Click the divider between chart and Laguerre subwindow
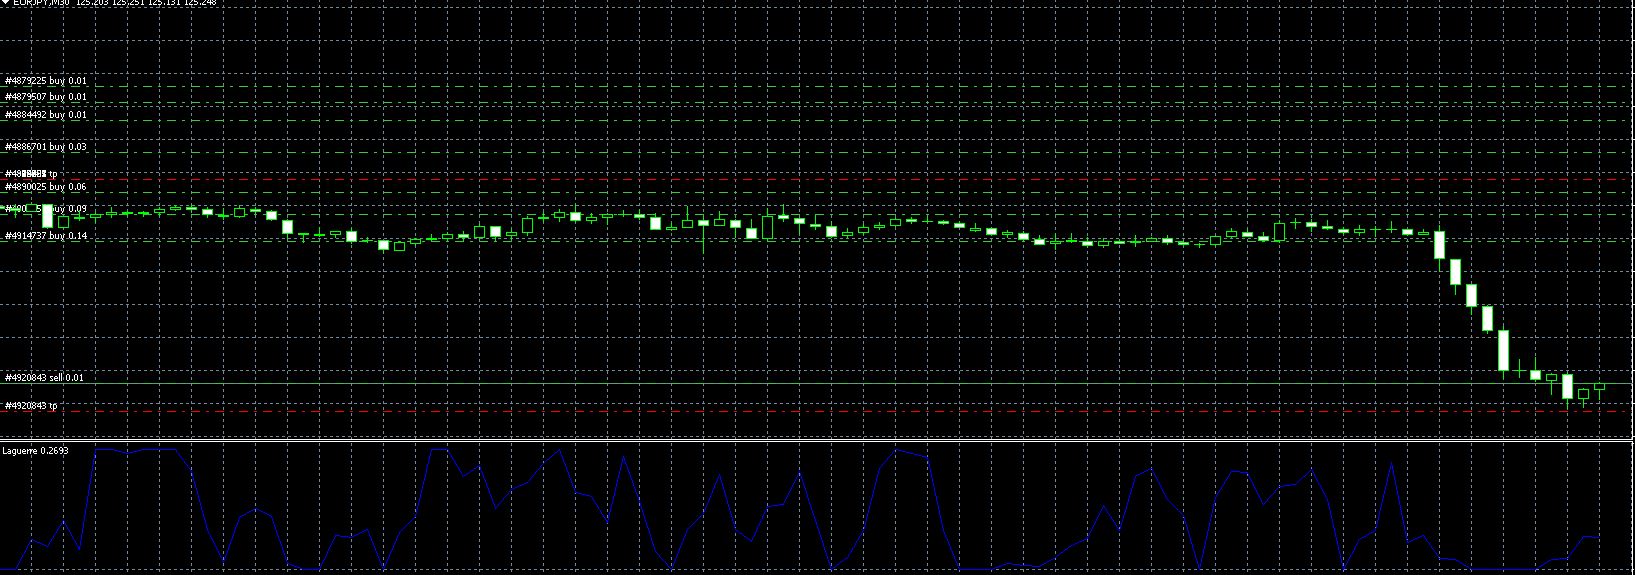The width and height of the screenshot is (1635, 575). (x=817, y=439)
